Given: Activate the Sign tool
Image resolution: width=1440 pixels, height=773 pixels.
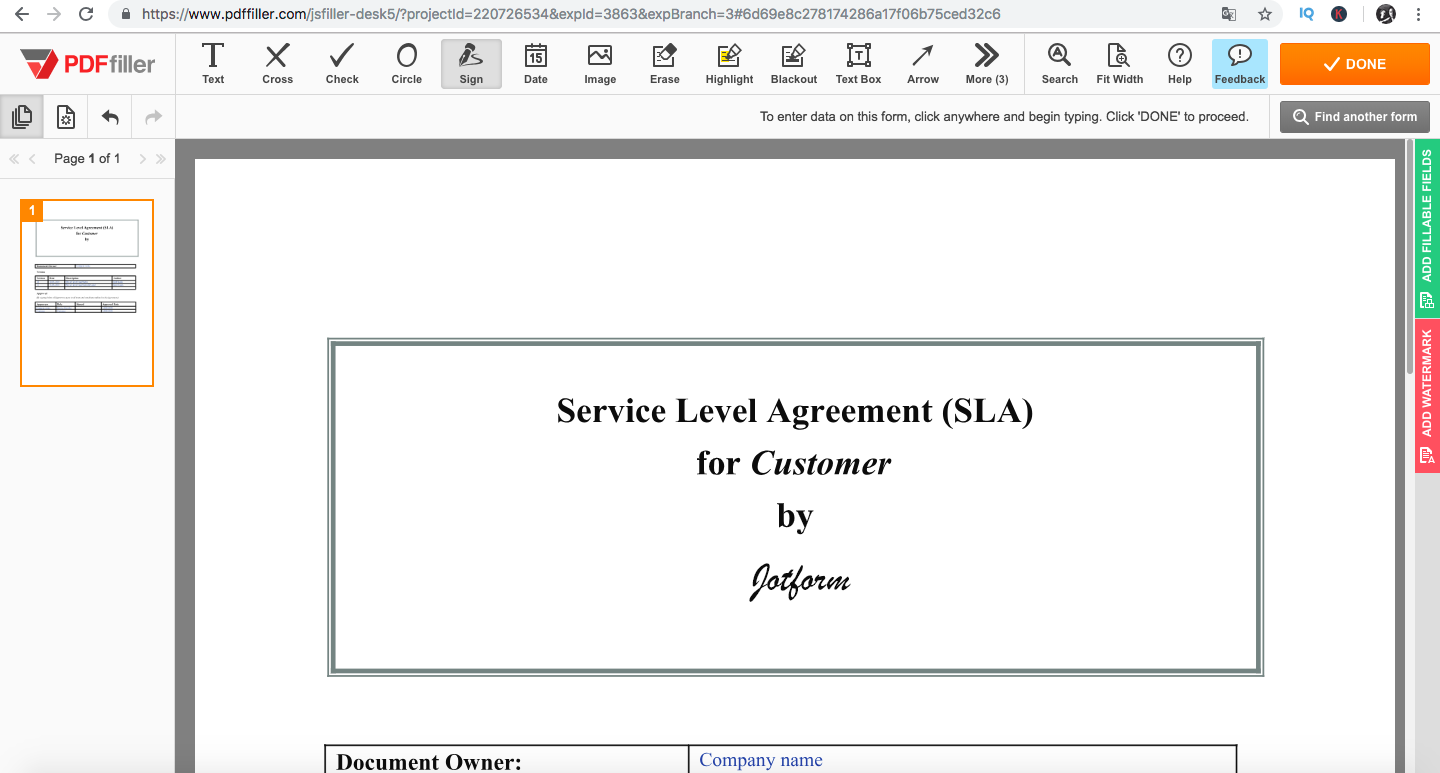Looking at the screenshot, I should point(471,64).
